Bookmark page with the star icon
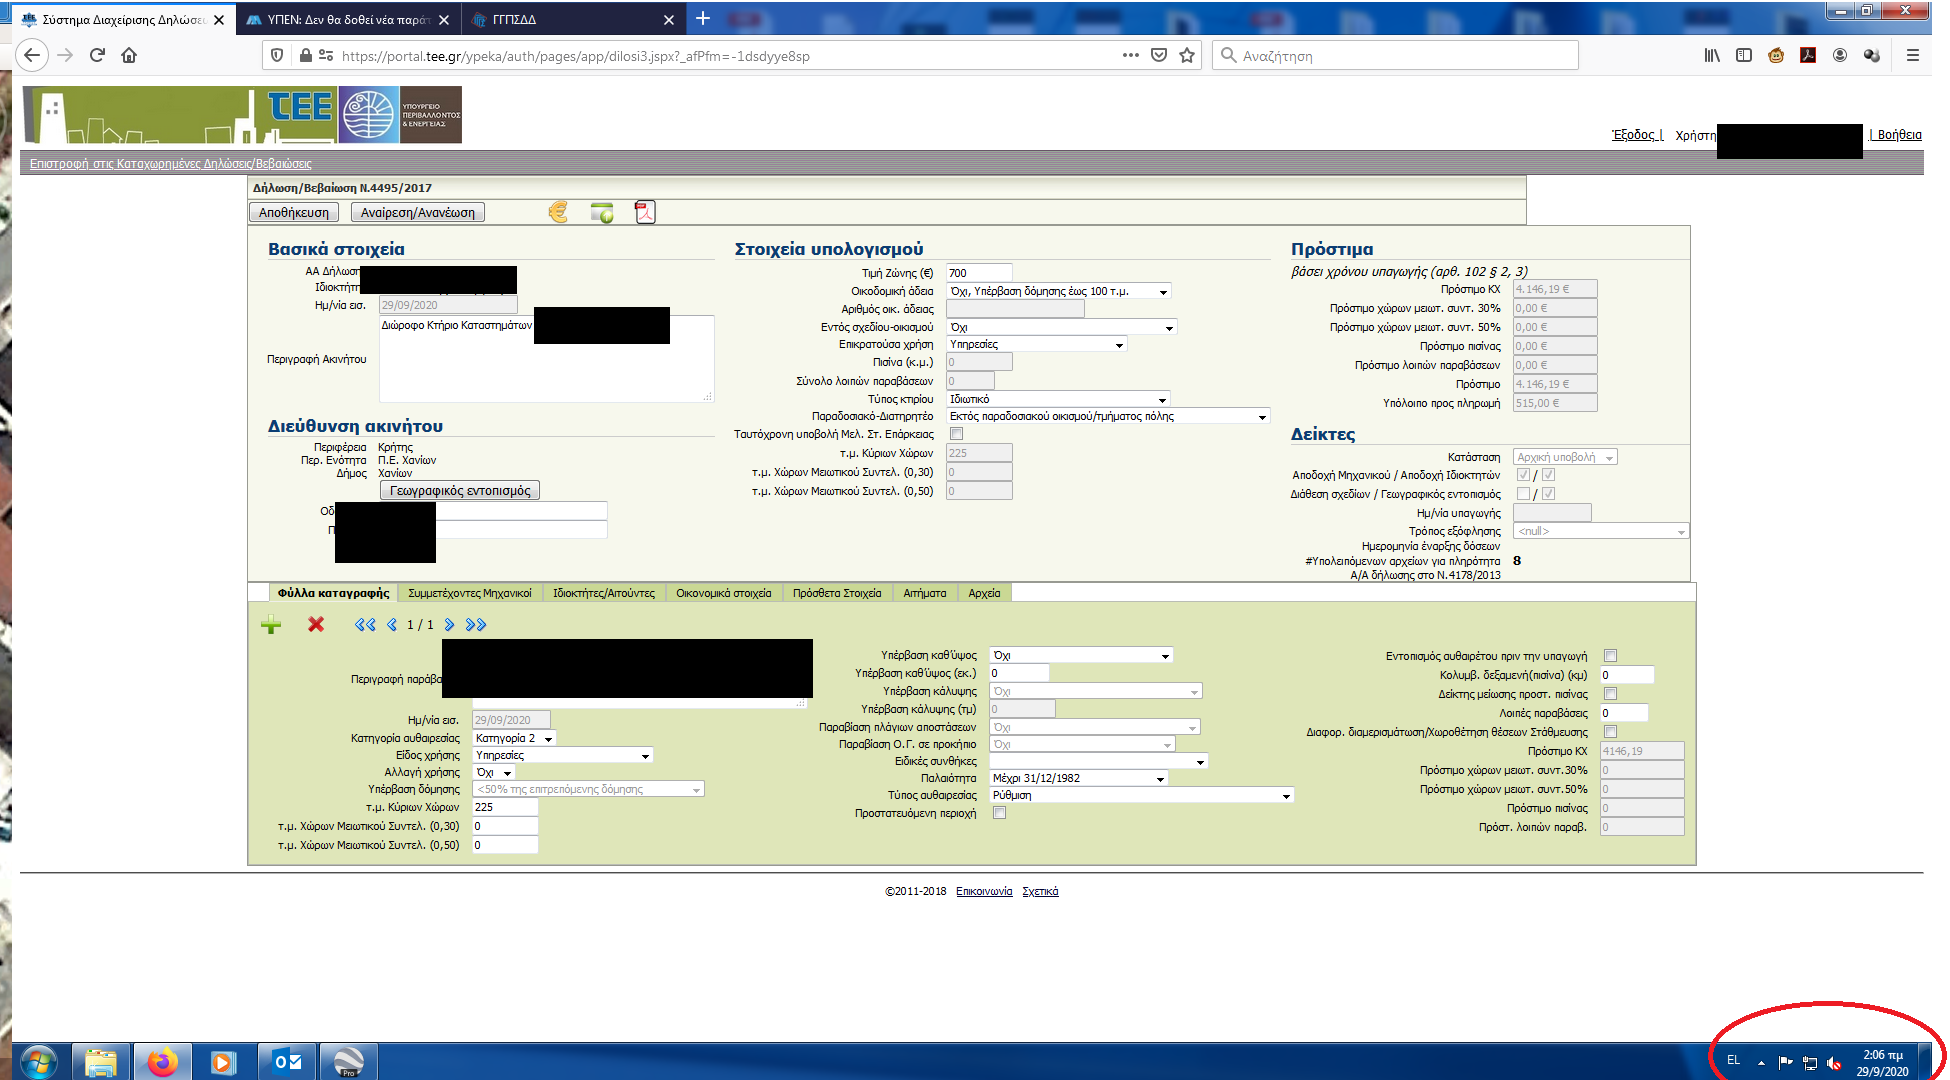 pos(1187,56)
